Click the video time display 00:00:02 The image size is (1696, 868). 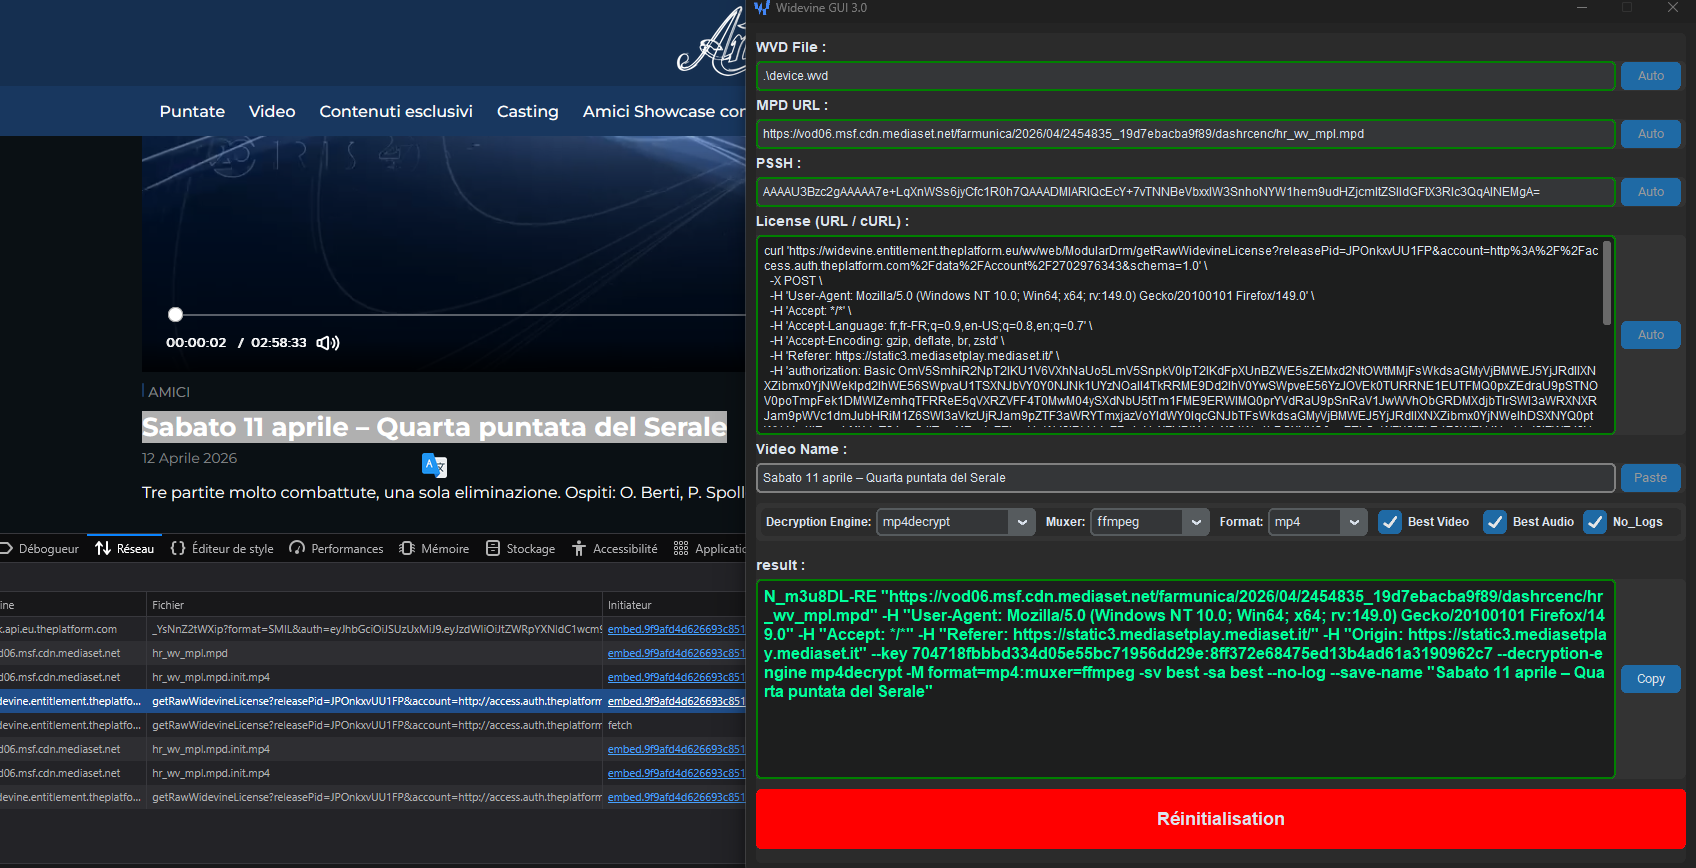[196, 343]
